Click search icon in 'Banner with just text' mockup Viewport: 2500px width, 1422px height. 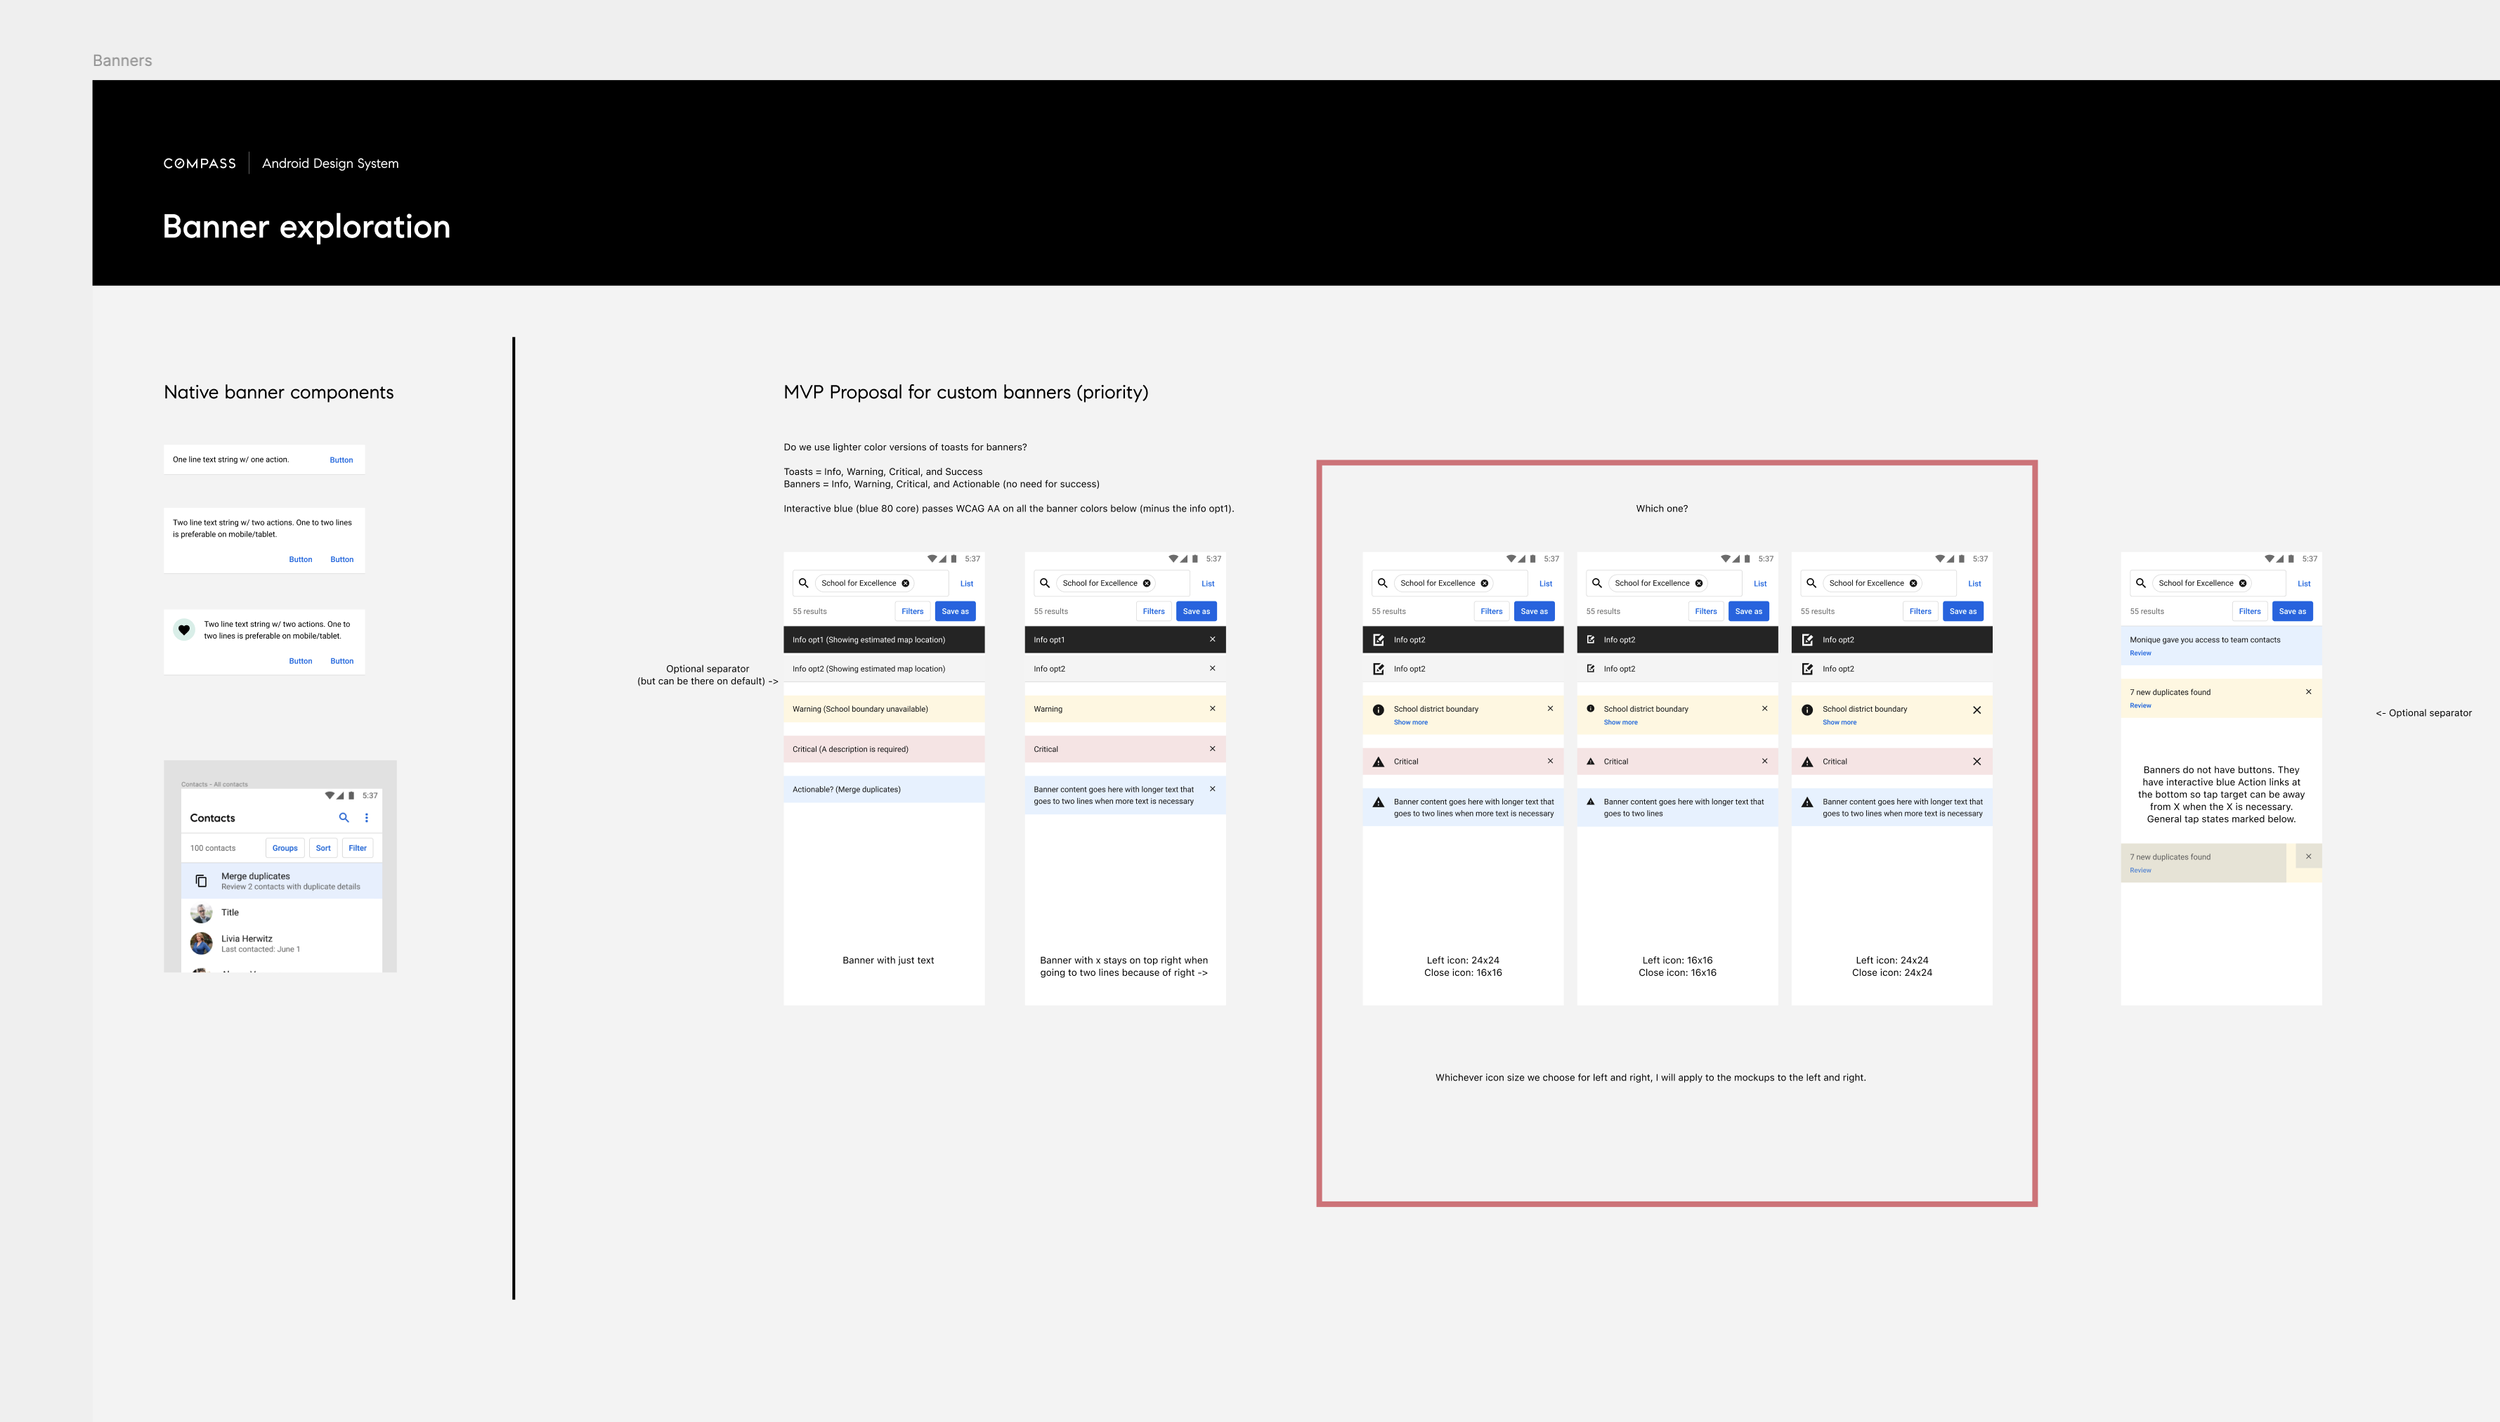(803, 583)
